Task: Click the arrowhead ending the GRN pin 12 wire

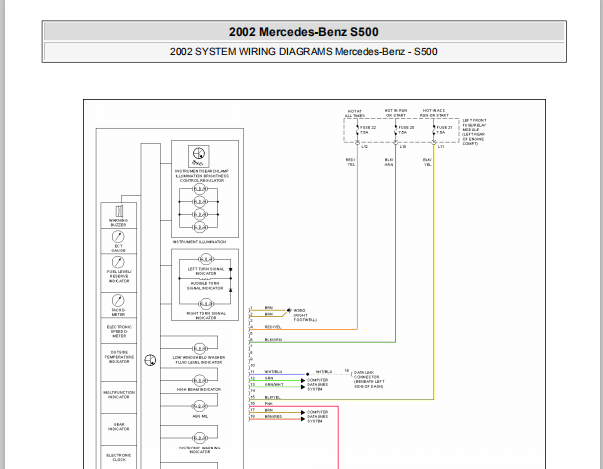Action: (303, 381)
